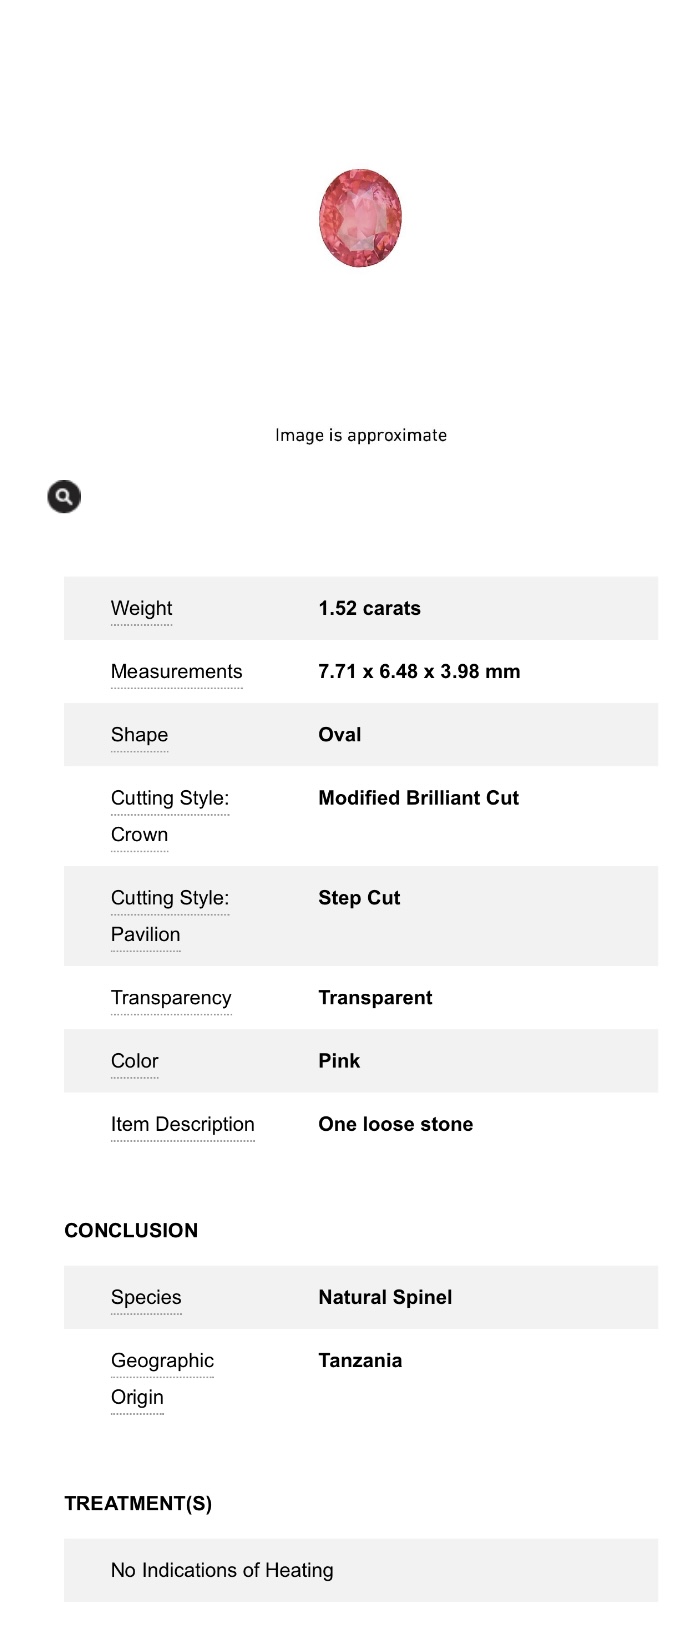Image resolution: width=684 pixels, height=1643 pixels.
Task: Click the underlined Weight label
Action: [x=141, y=608]
